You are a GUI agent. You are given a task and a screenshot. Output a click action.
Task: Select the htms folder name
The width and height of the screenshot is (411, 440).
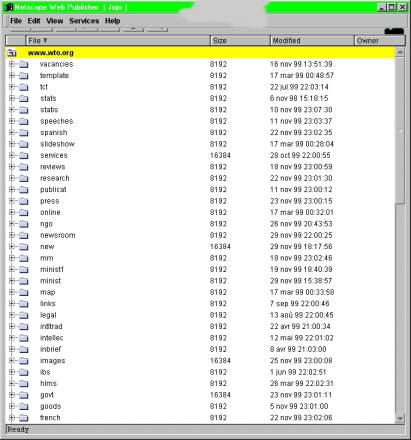[x=49, y=383]
